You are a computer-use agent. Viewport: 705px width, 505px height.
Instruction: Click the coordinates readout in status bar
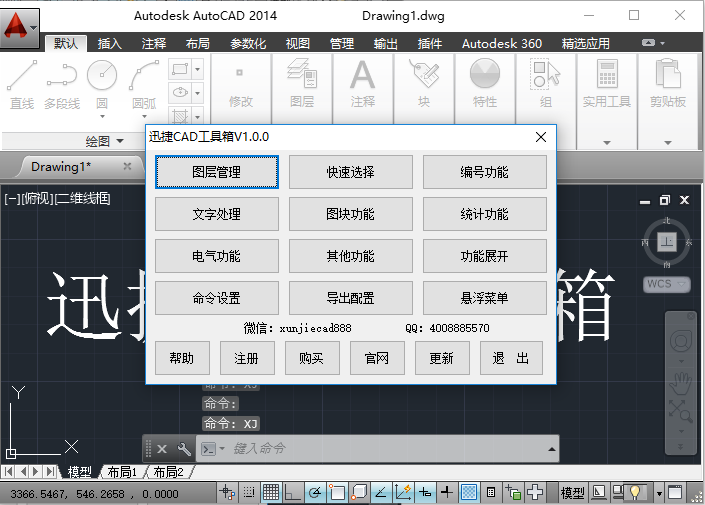pyautogui.click(x=94, y=494)
